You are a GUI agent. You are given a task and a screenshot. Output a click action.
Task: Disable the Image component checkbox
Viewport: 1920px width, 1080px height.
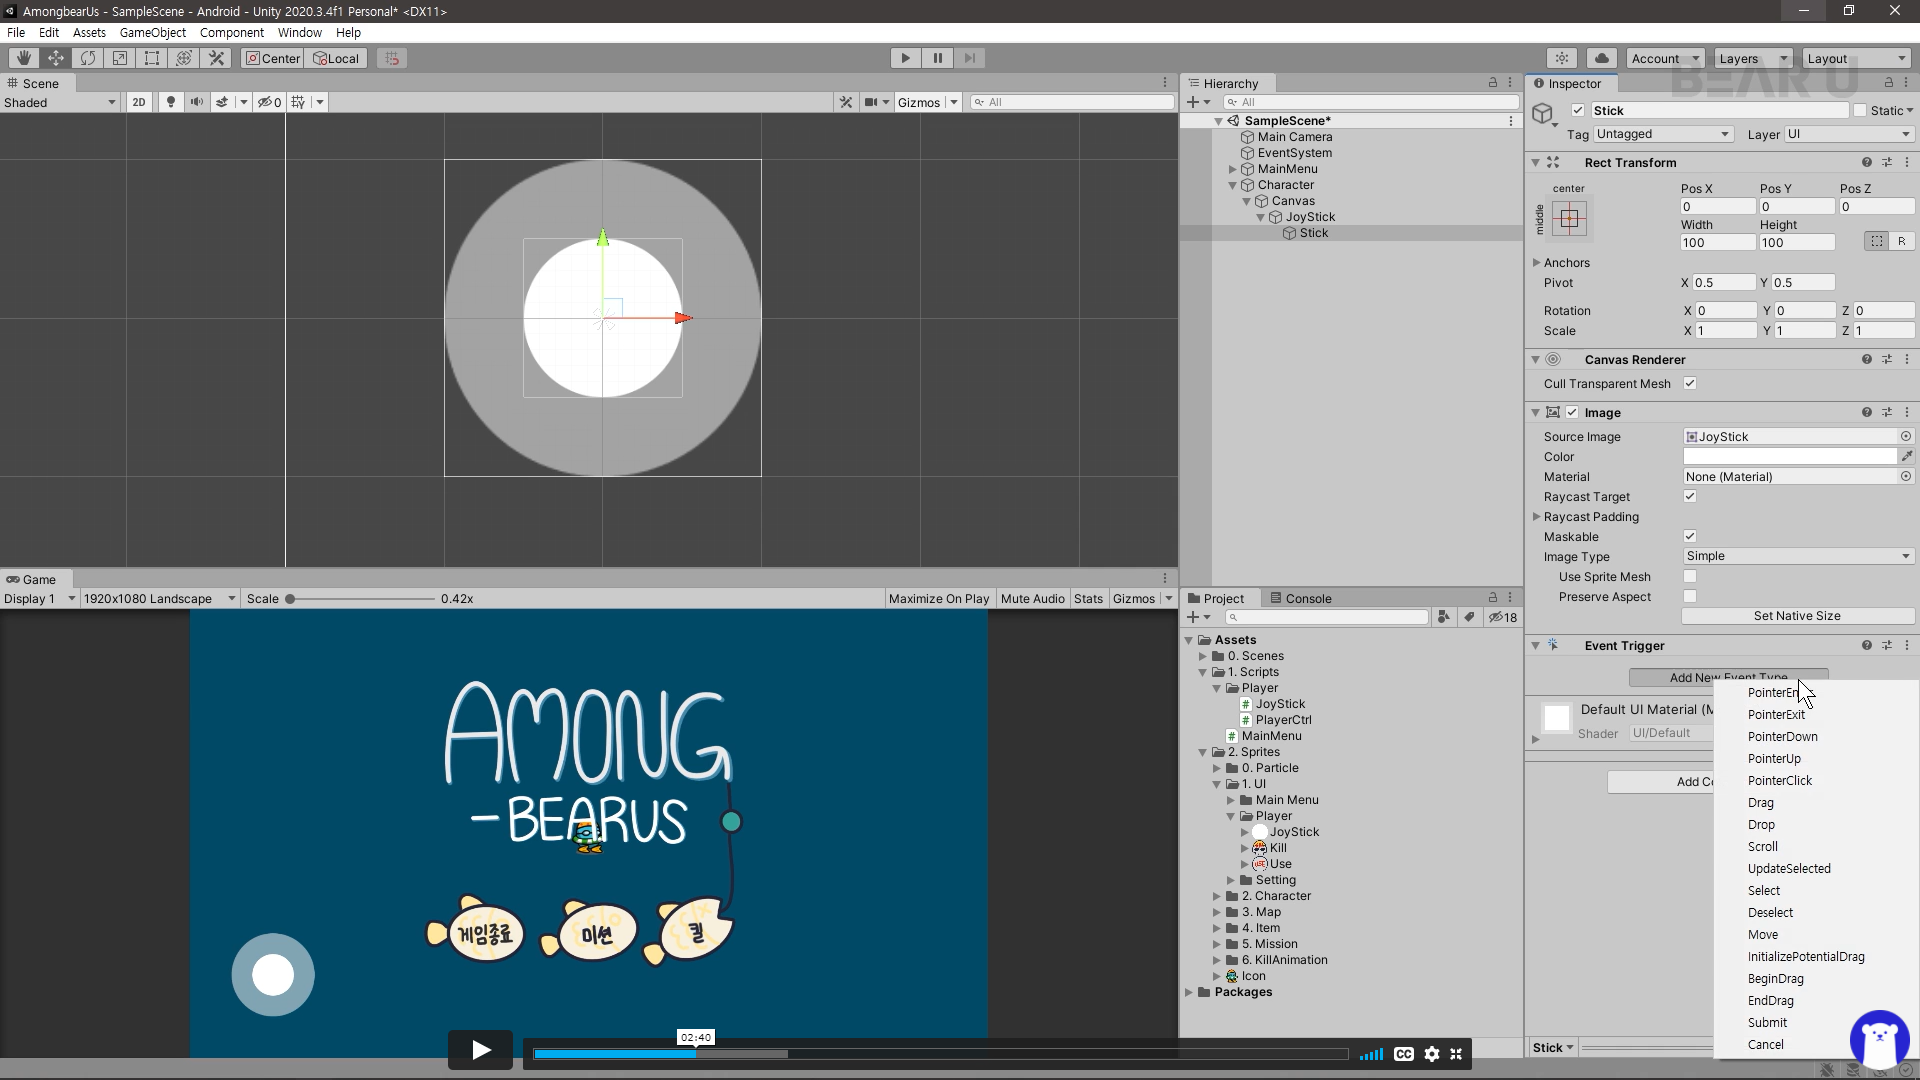pyautogui.click(x=1572, y=412)
